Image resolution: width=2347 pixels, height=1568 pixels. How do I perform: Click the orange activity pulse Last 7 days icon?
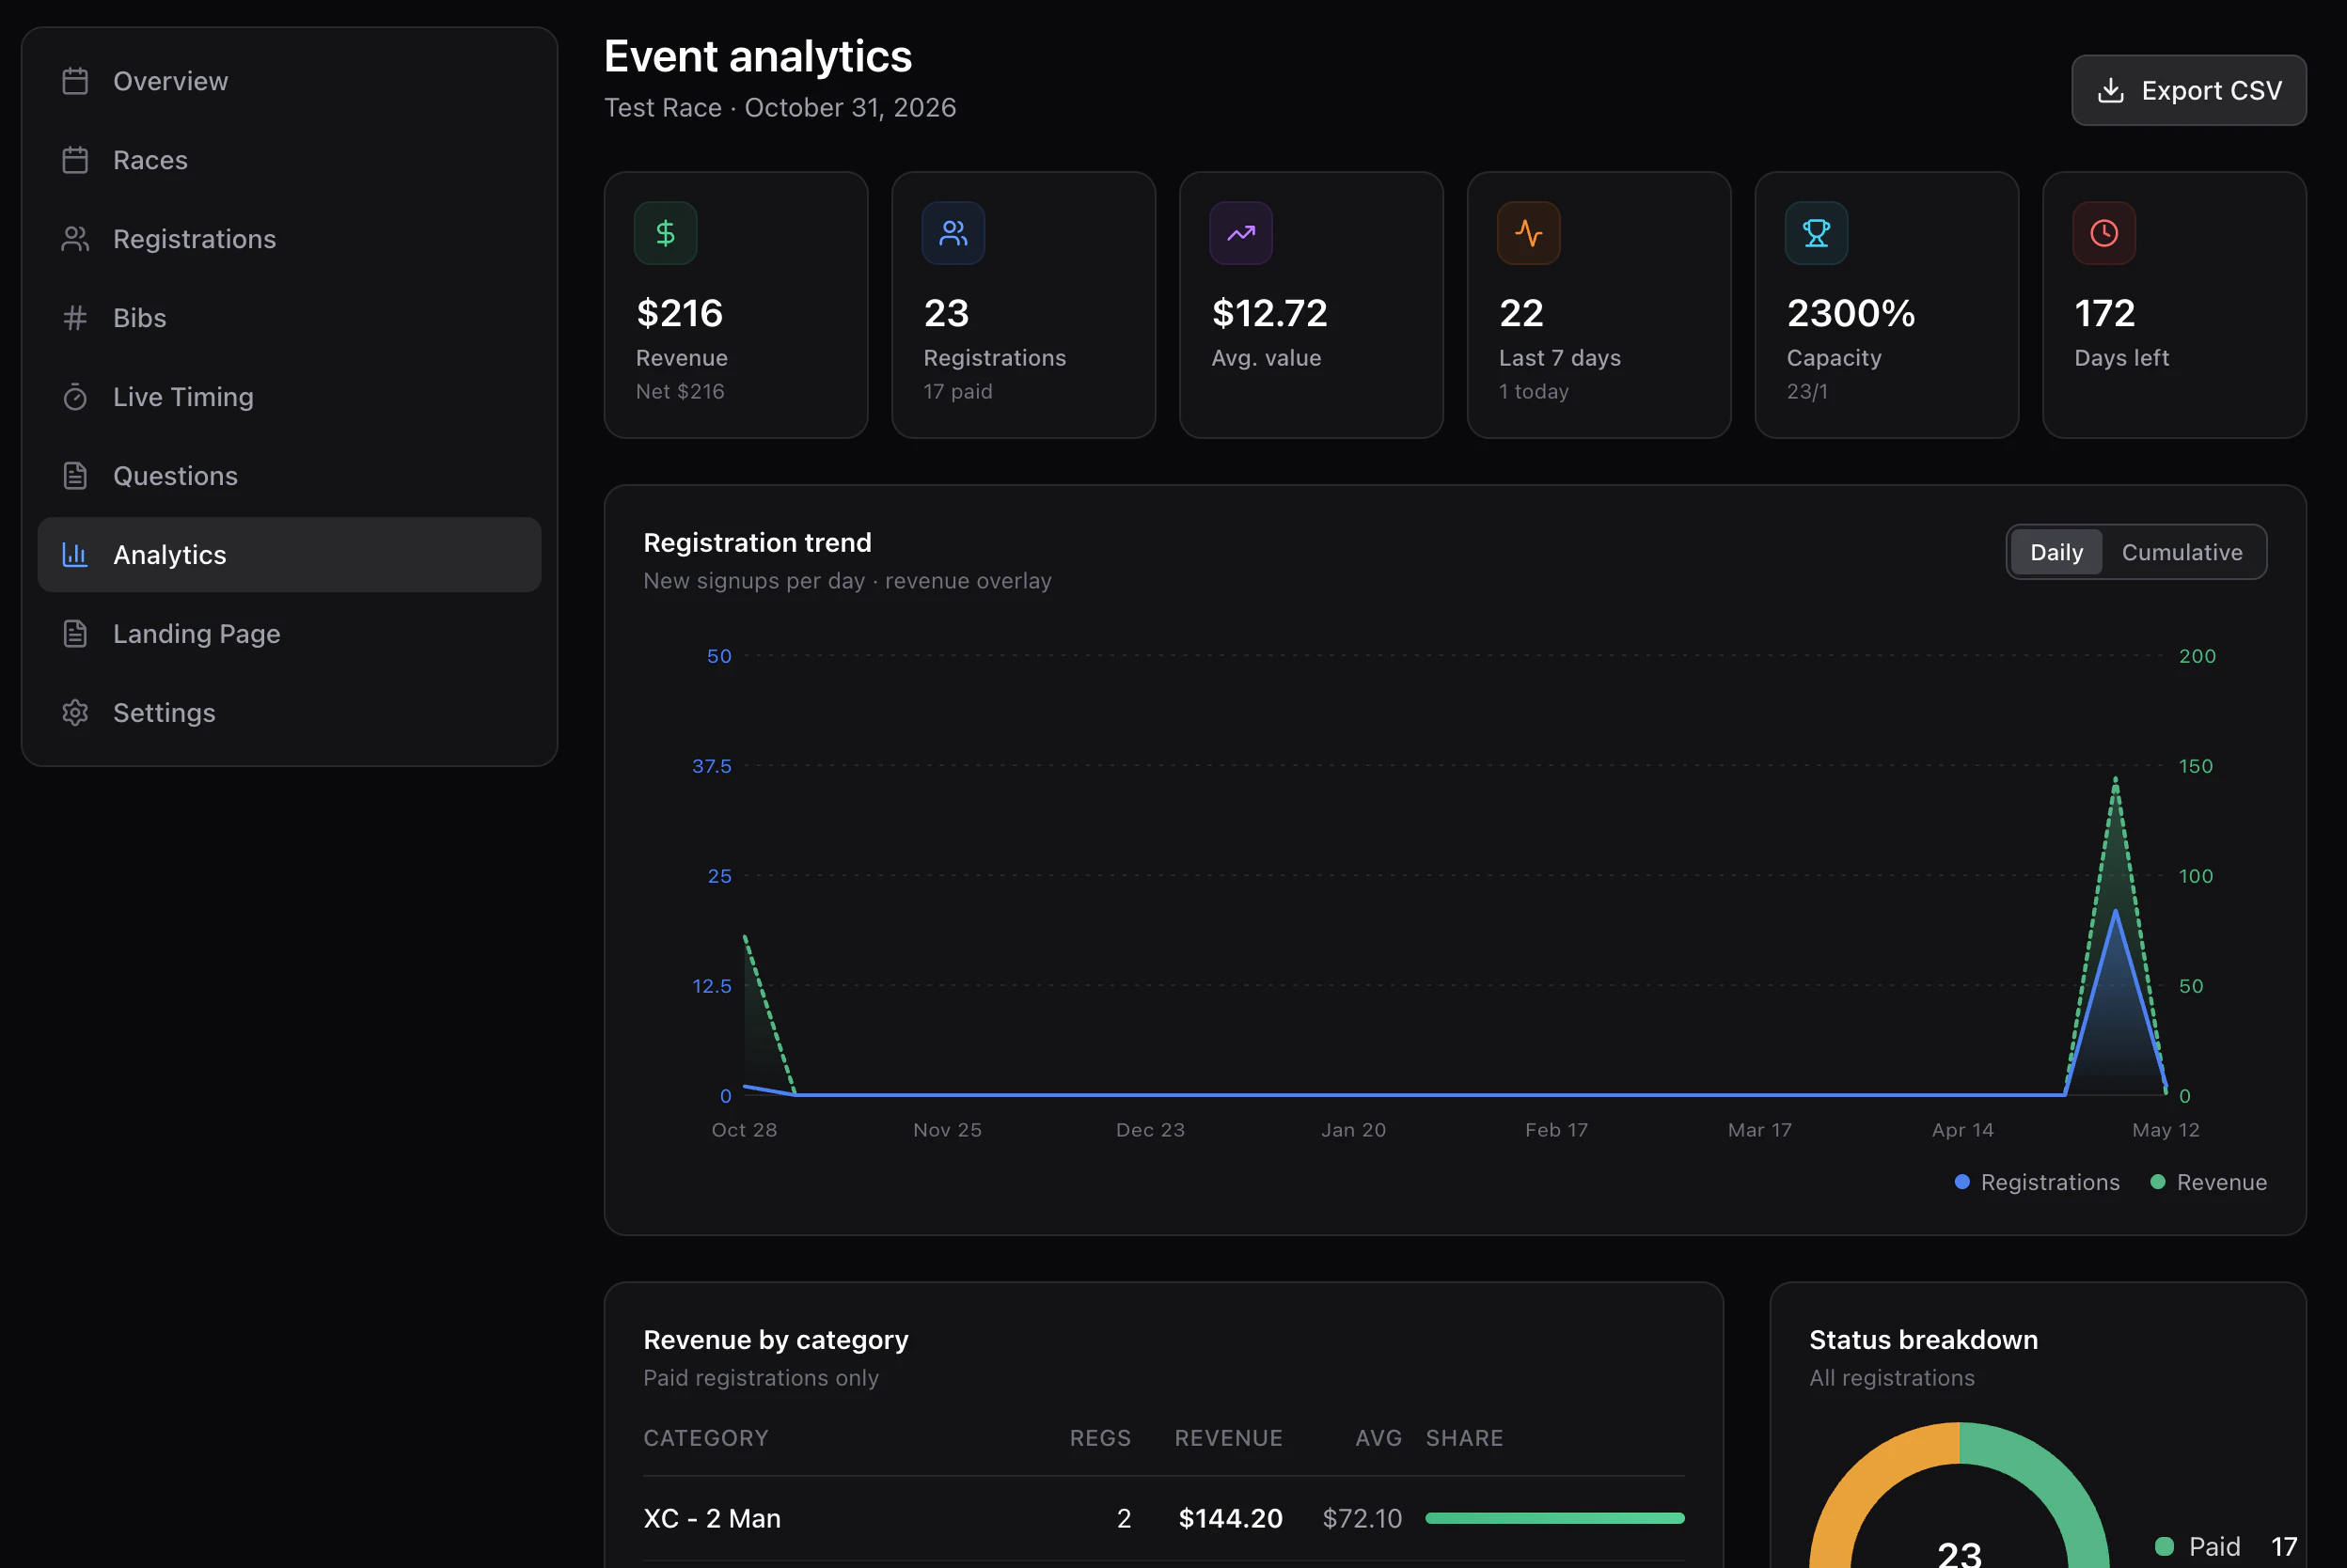point(1528,233)
